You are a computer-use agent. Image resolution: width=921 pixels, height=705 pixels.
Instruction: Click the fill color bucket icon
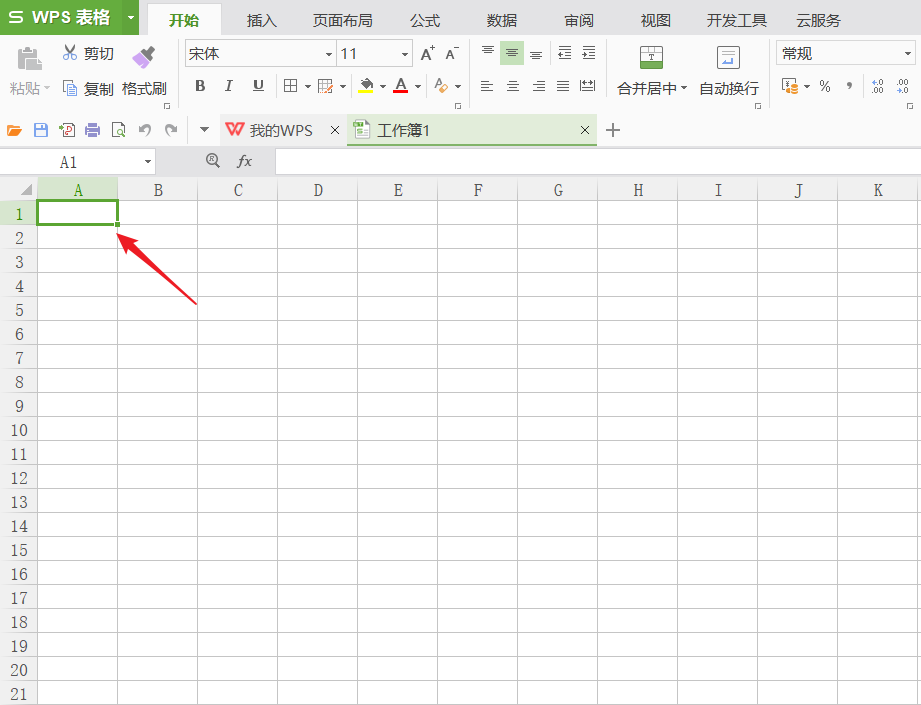[x=366, y=86]
